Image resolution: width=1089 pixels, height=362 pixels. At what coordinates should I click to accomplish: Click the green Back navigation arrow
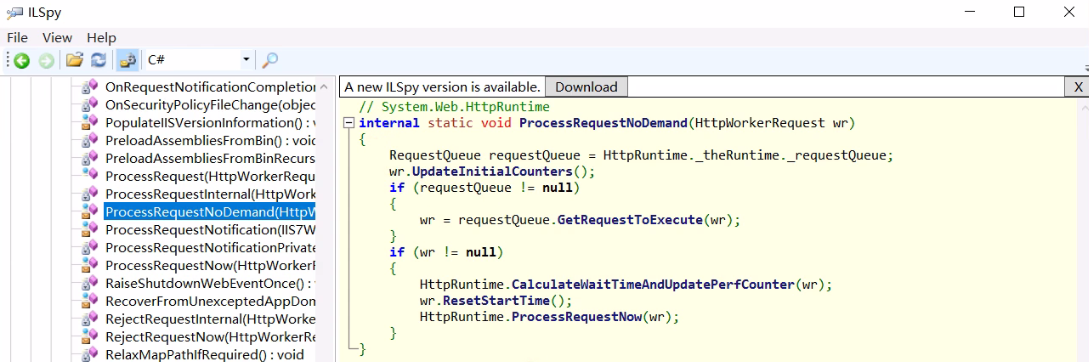(22, 61)
